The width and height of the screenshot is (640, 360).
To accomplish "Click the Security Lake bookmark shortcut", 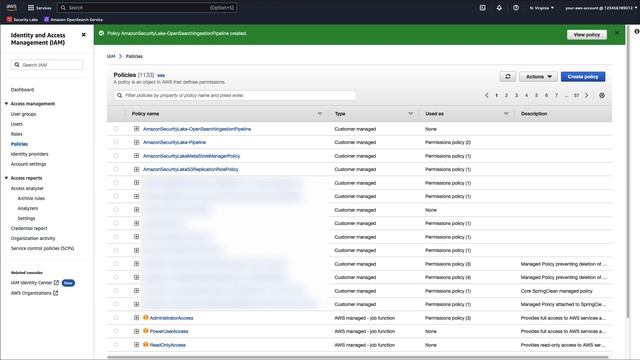I will coord(22,19).
